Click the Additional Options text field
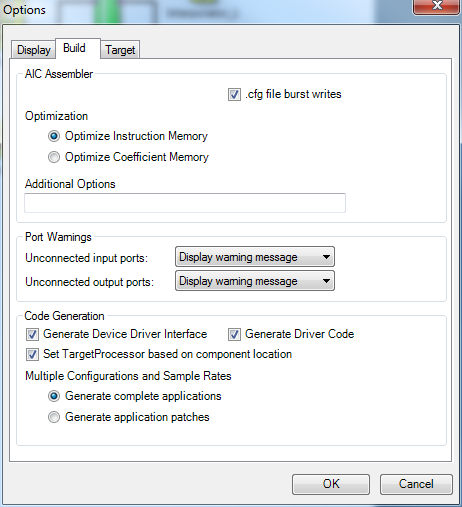The height and width of the screenshot is (507, 462). (185, 203)
